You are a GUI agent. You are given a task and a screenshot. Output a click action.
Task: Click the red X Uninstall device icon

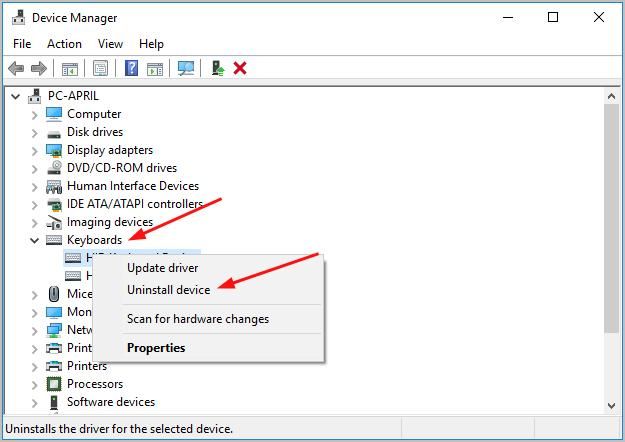240,69
